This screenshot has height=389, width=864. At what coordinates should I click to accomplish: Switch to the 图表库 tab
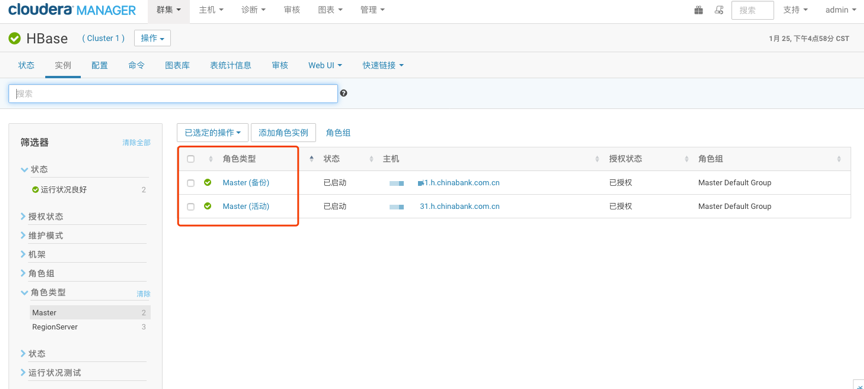(177, 65)
